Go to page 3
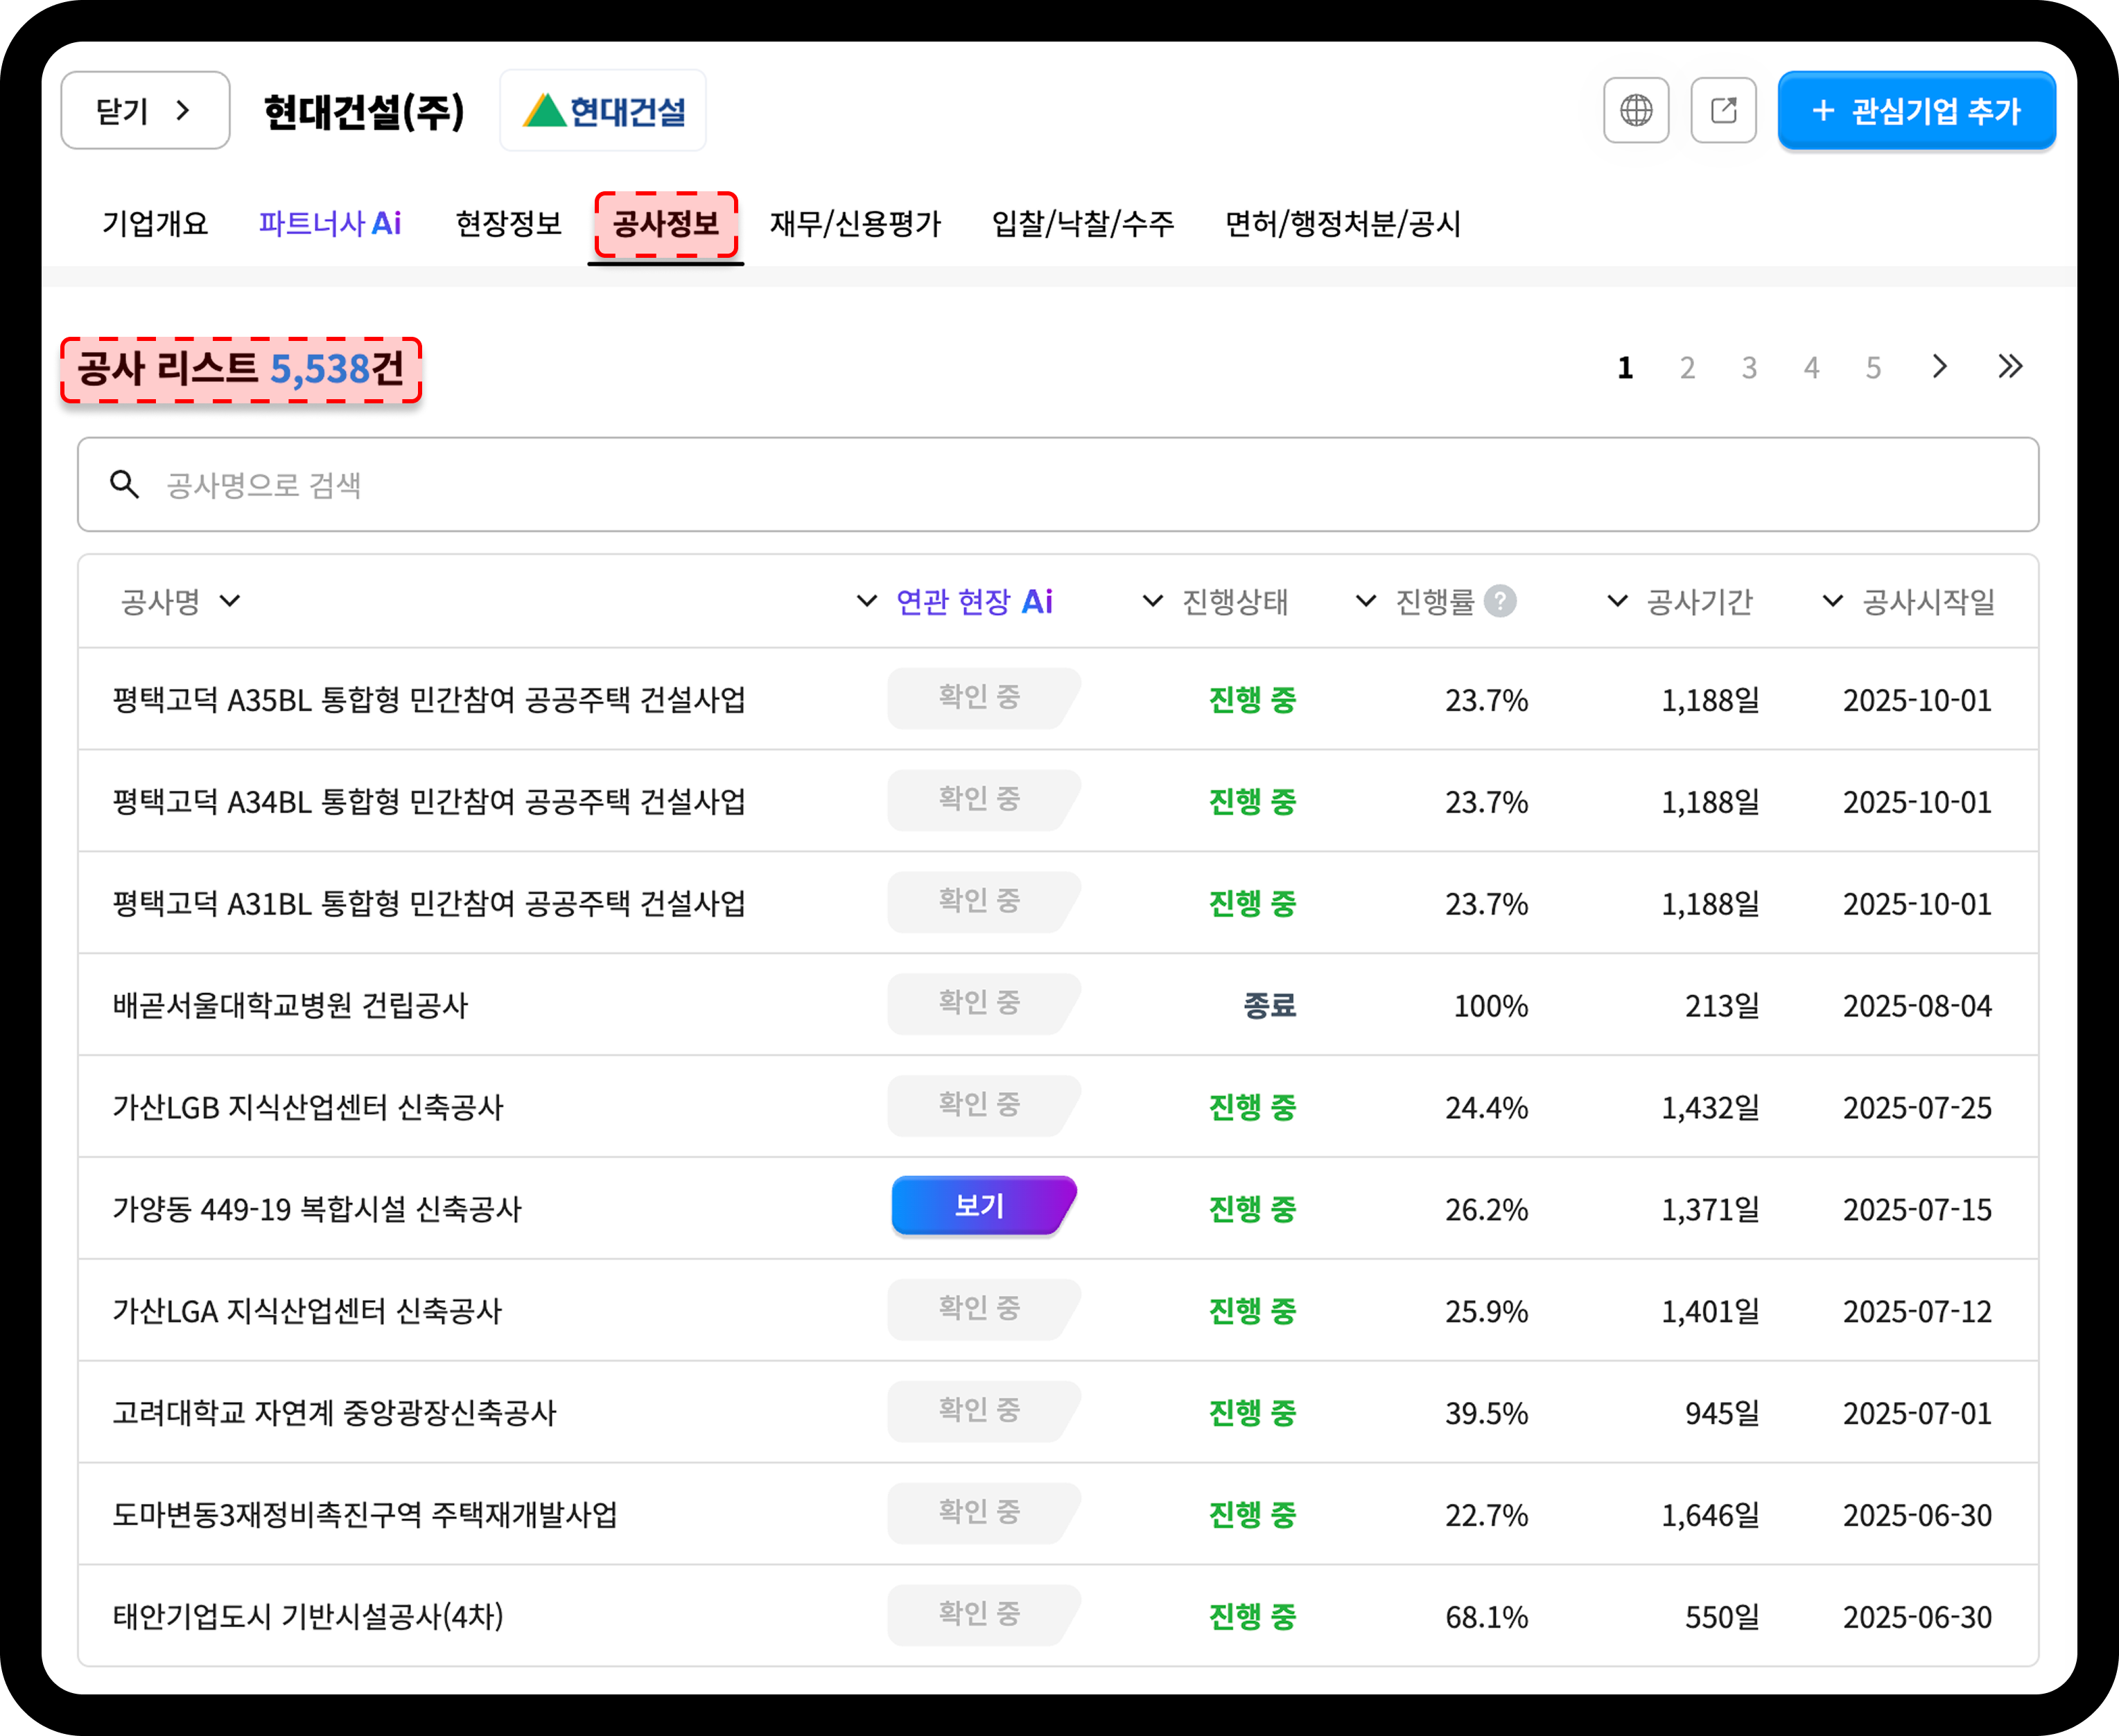 [1749, 368]
